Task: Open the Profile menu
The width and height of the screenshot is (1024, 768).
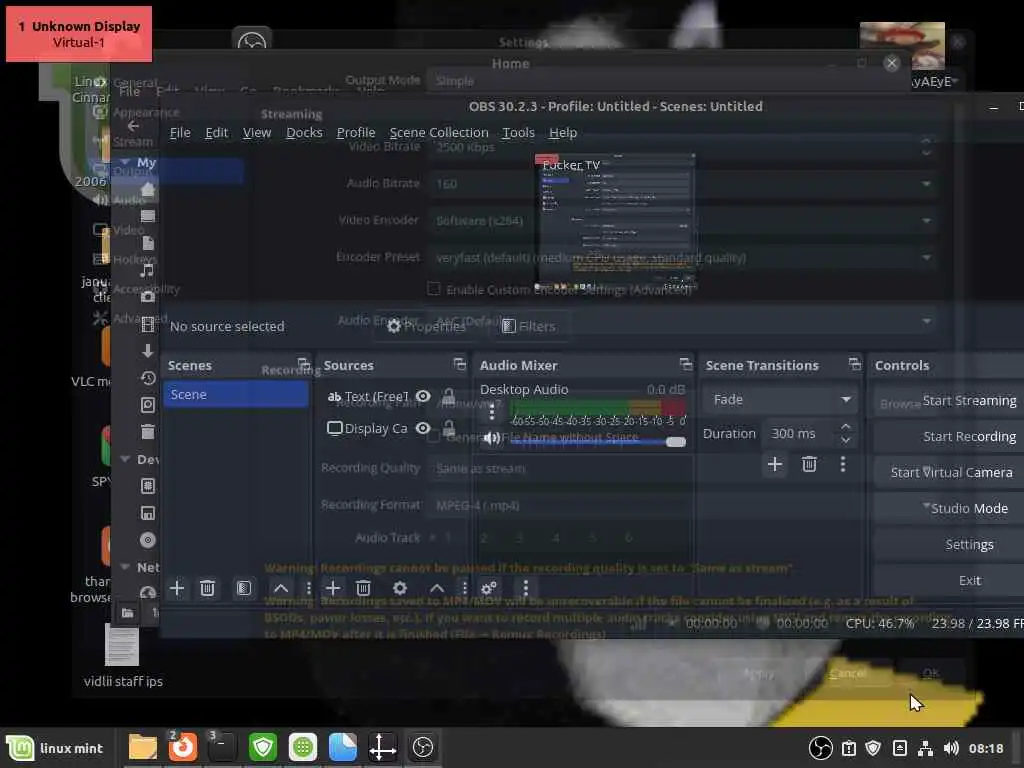Action: pyautogui.click(x=356, y=133)
